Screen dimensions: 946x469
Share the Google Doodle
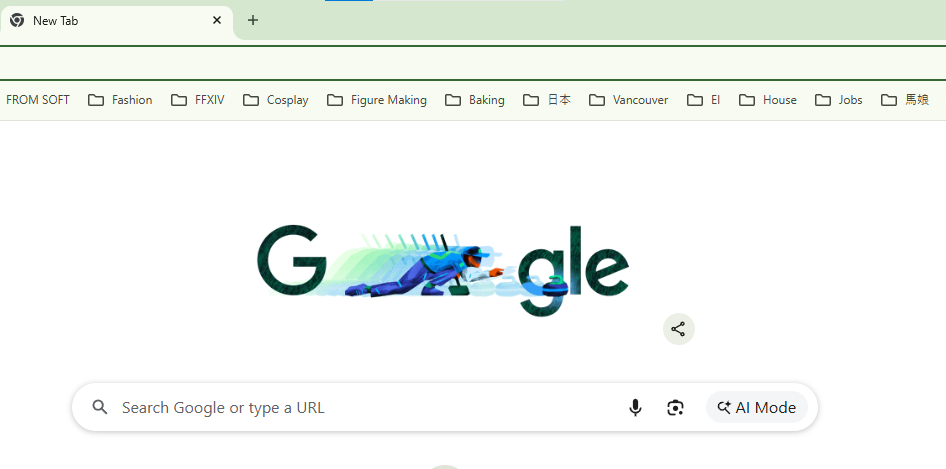pyautogui.click(x=679, y=329)
